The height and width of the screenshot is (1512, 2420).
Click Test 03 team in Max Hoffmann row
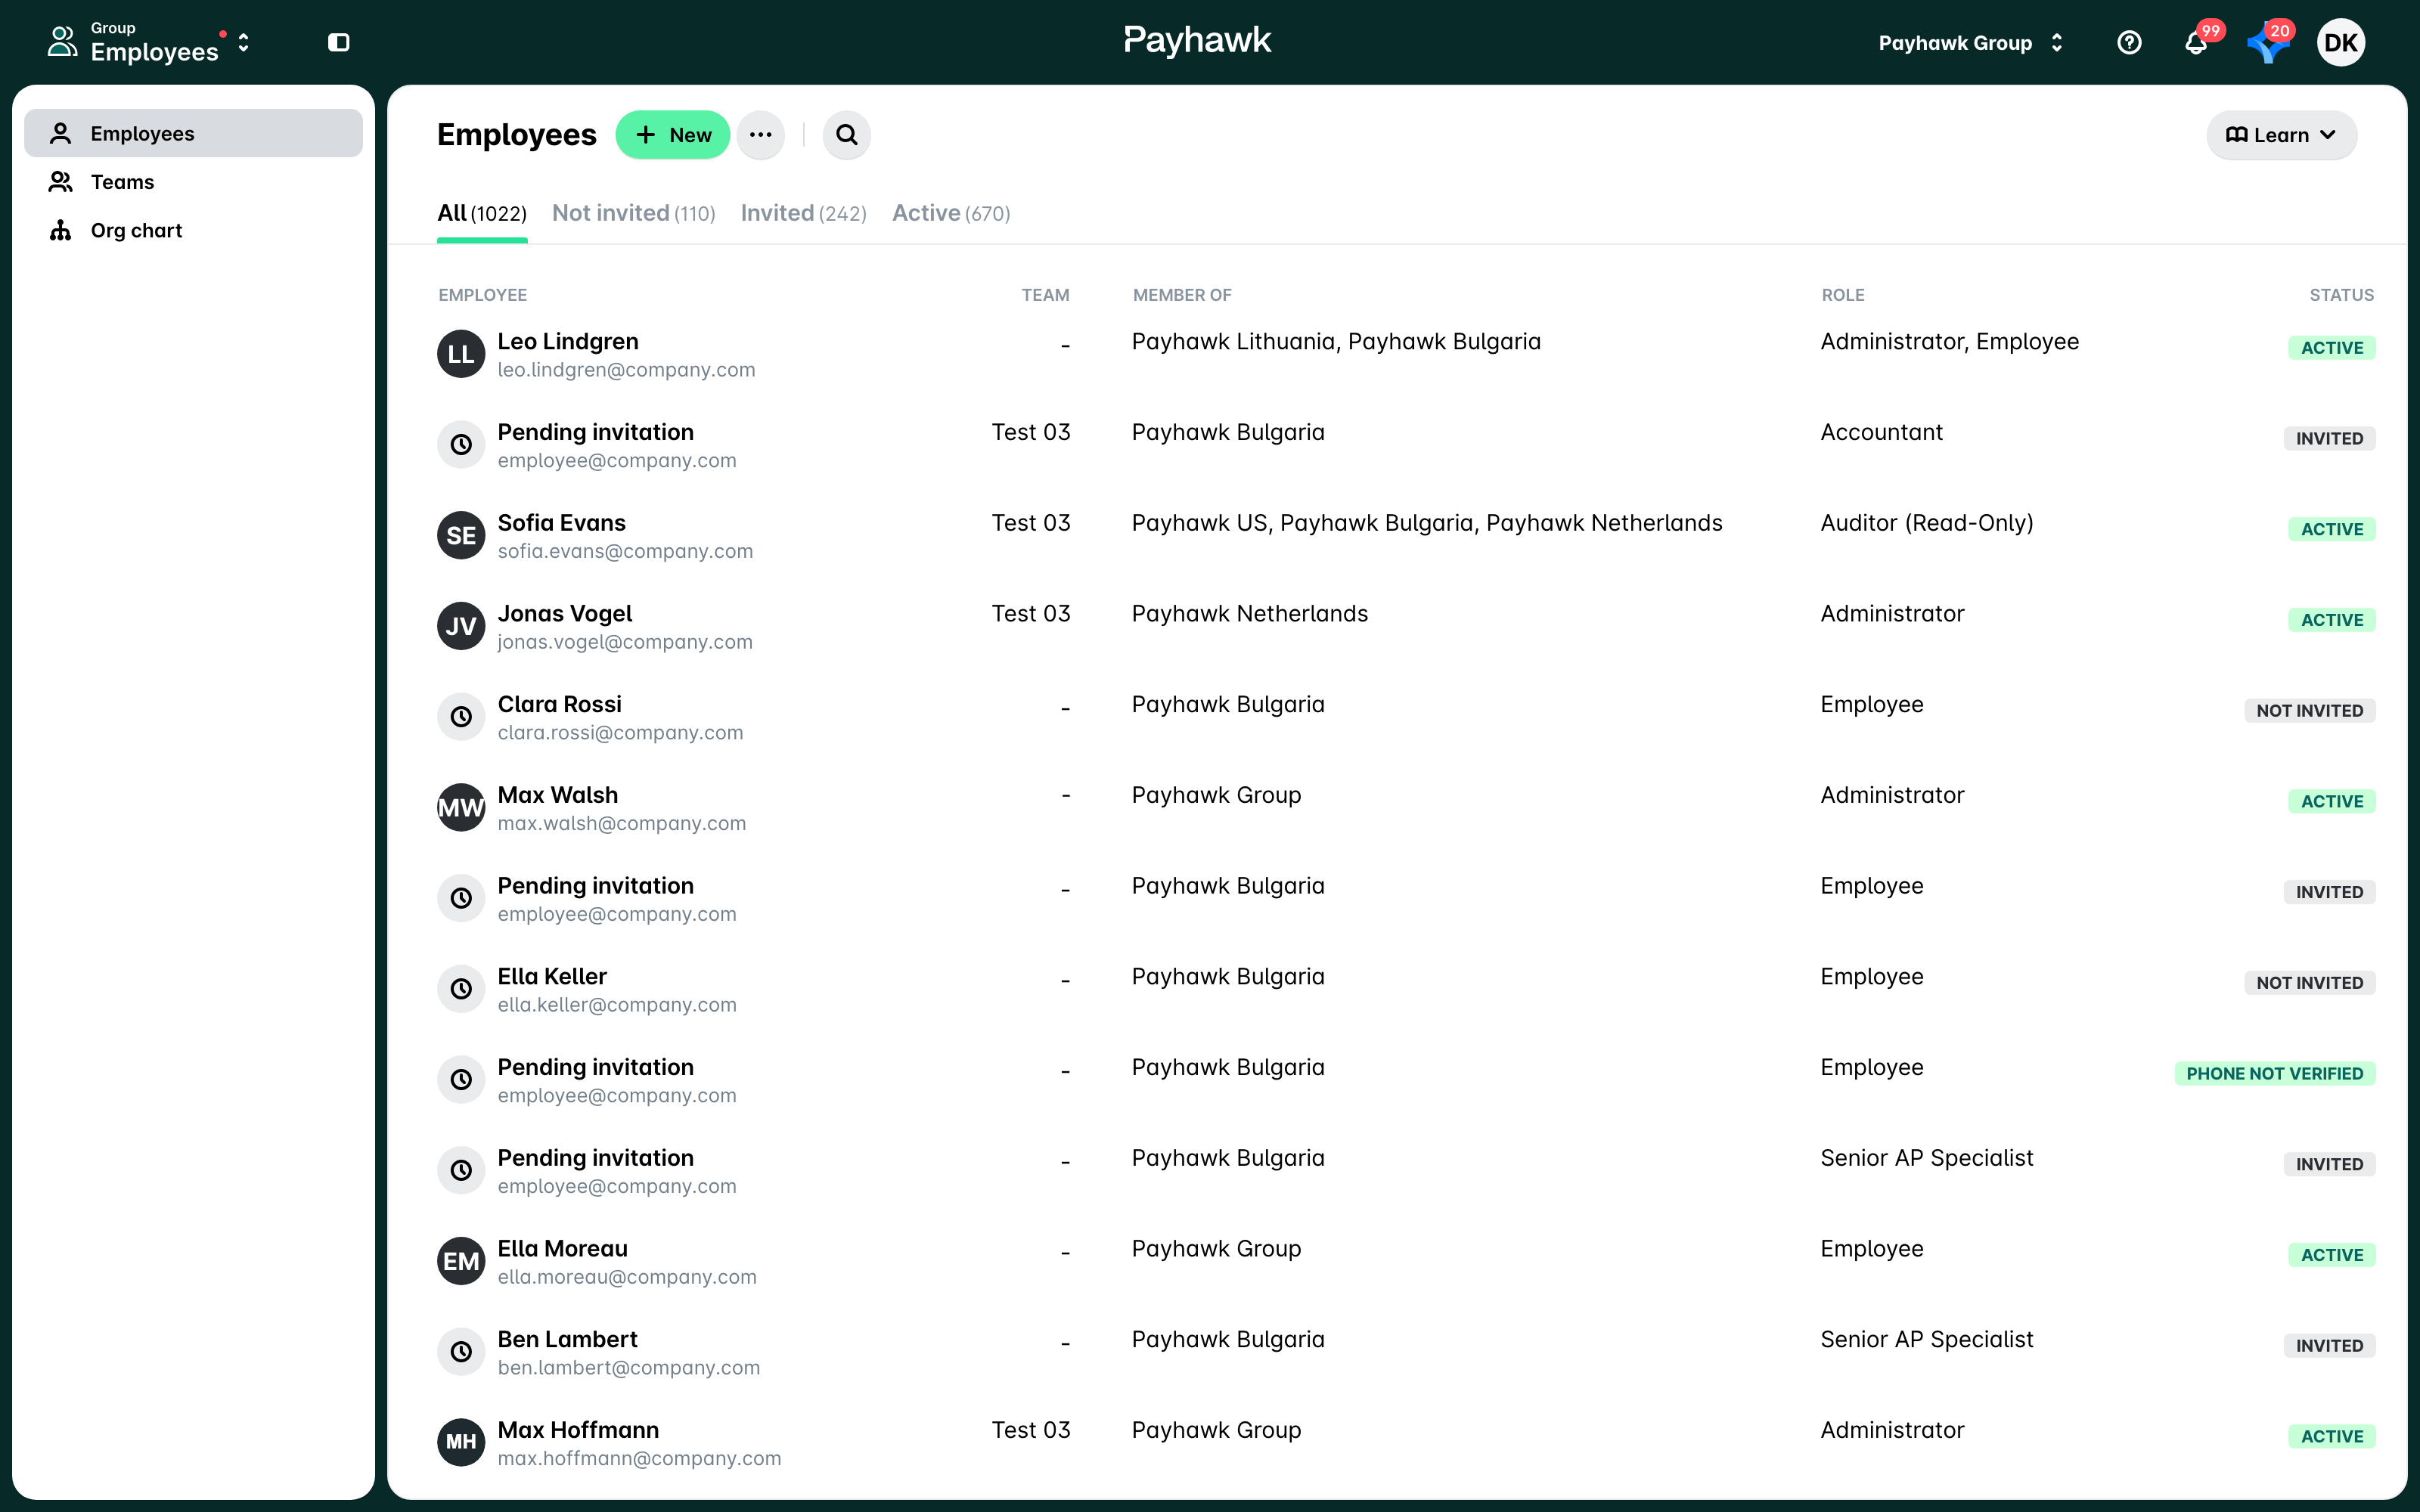(1031, 1430)
